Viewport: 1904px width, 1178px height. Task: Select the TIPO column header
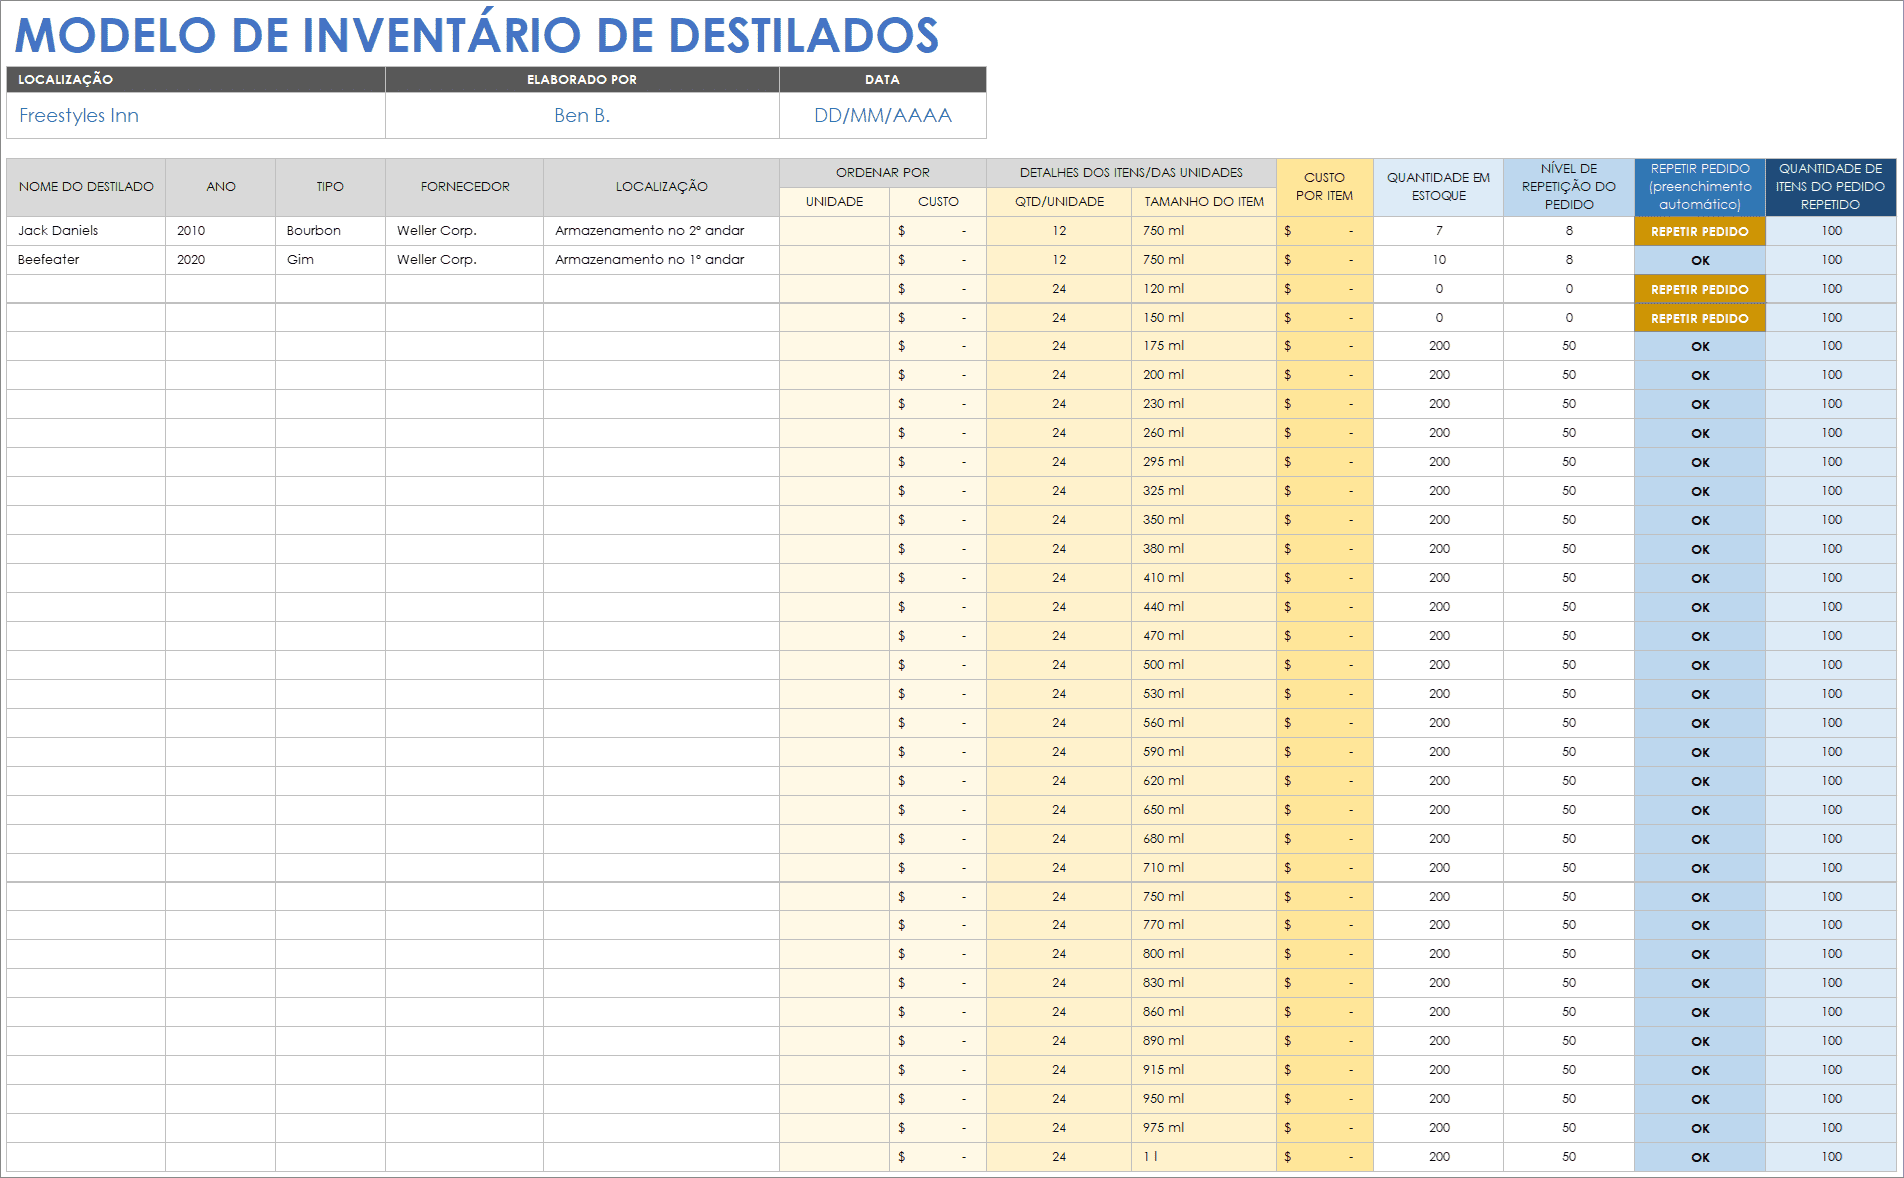[x=330, y=187]
